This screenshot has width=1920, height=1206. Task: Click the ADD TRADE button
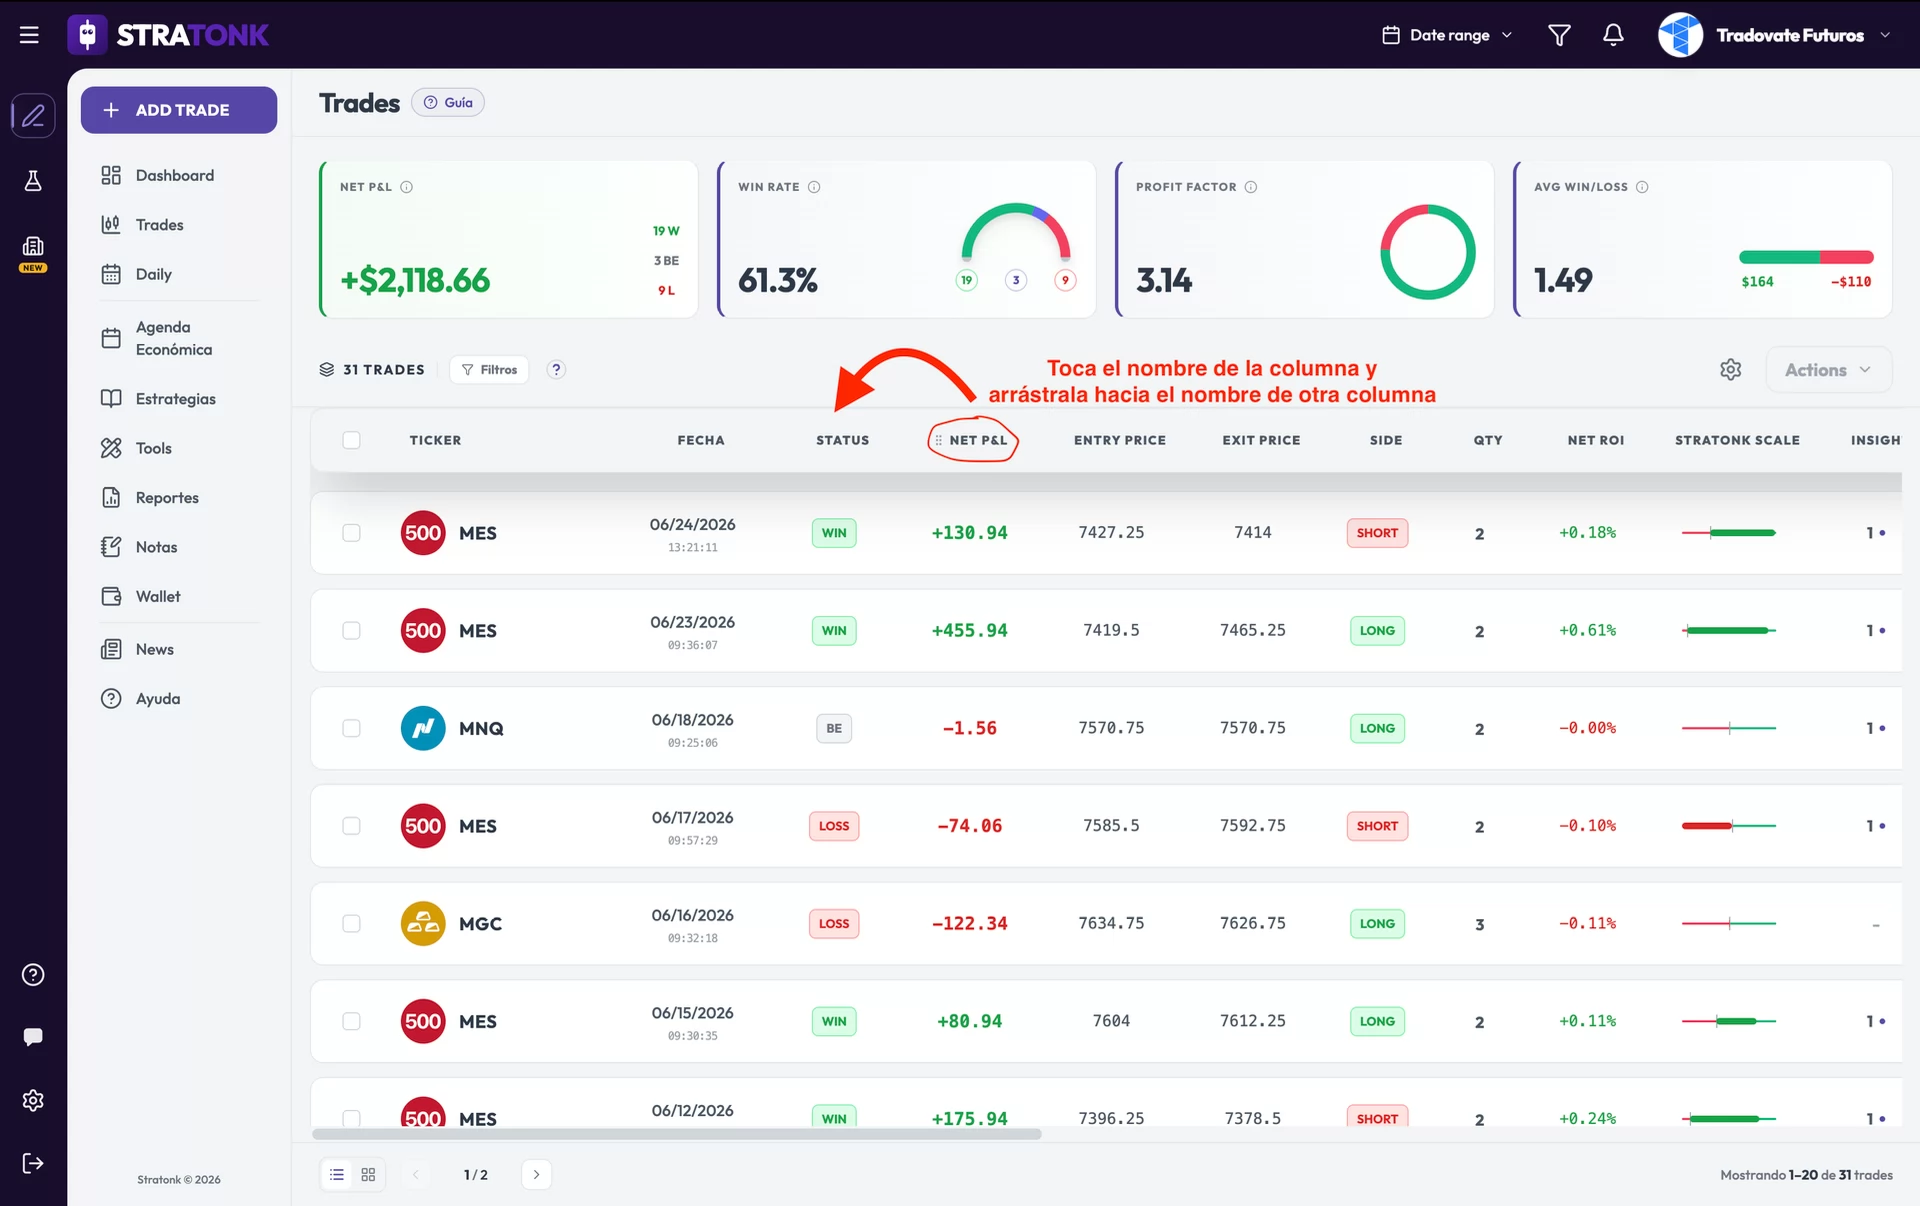179,110
